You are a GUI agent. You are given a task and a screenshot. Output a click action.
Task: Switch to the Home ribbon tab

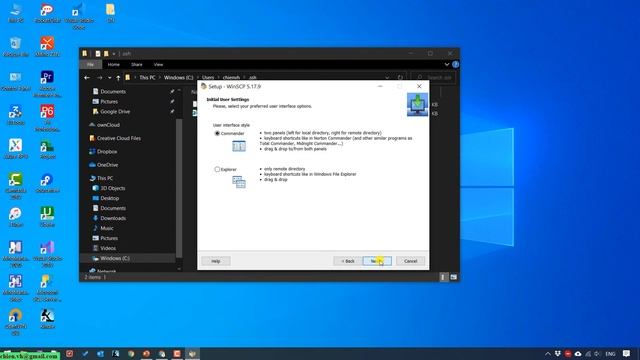[x=113, y=64]
